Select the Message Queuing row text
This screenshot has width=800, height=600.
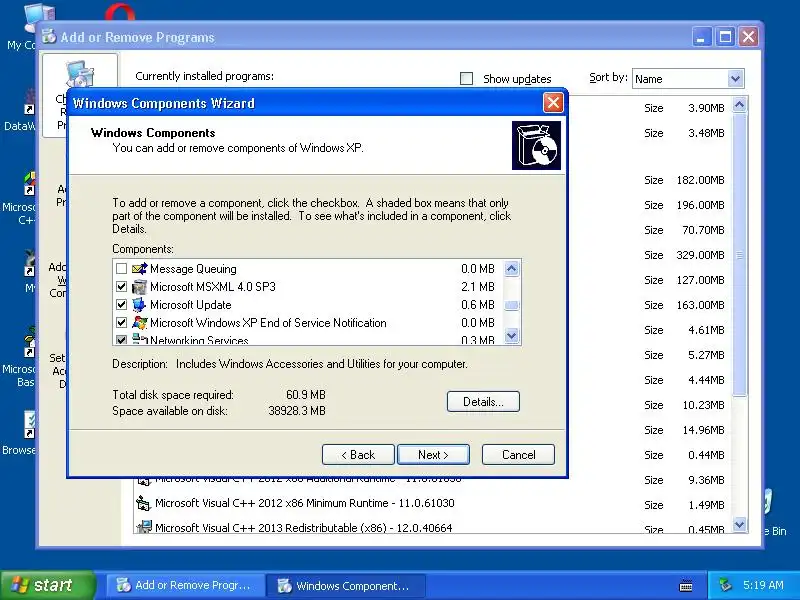coord(193,269)
